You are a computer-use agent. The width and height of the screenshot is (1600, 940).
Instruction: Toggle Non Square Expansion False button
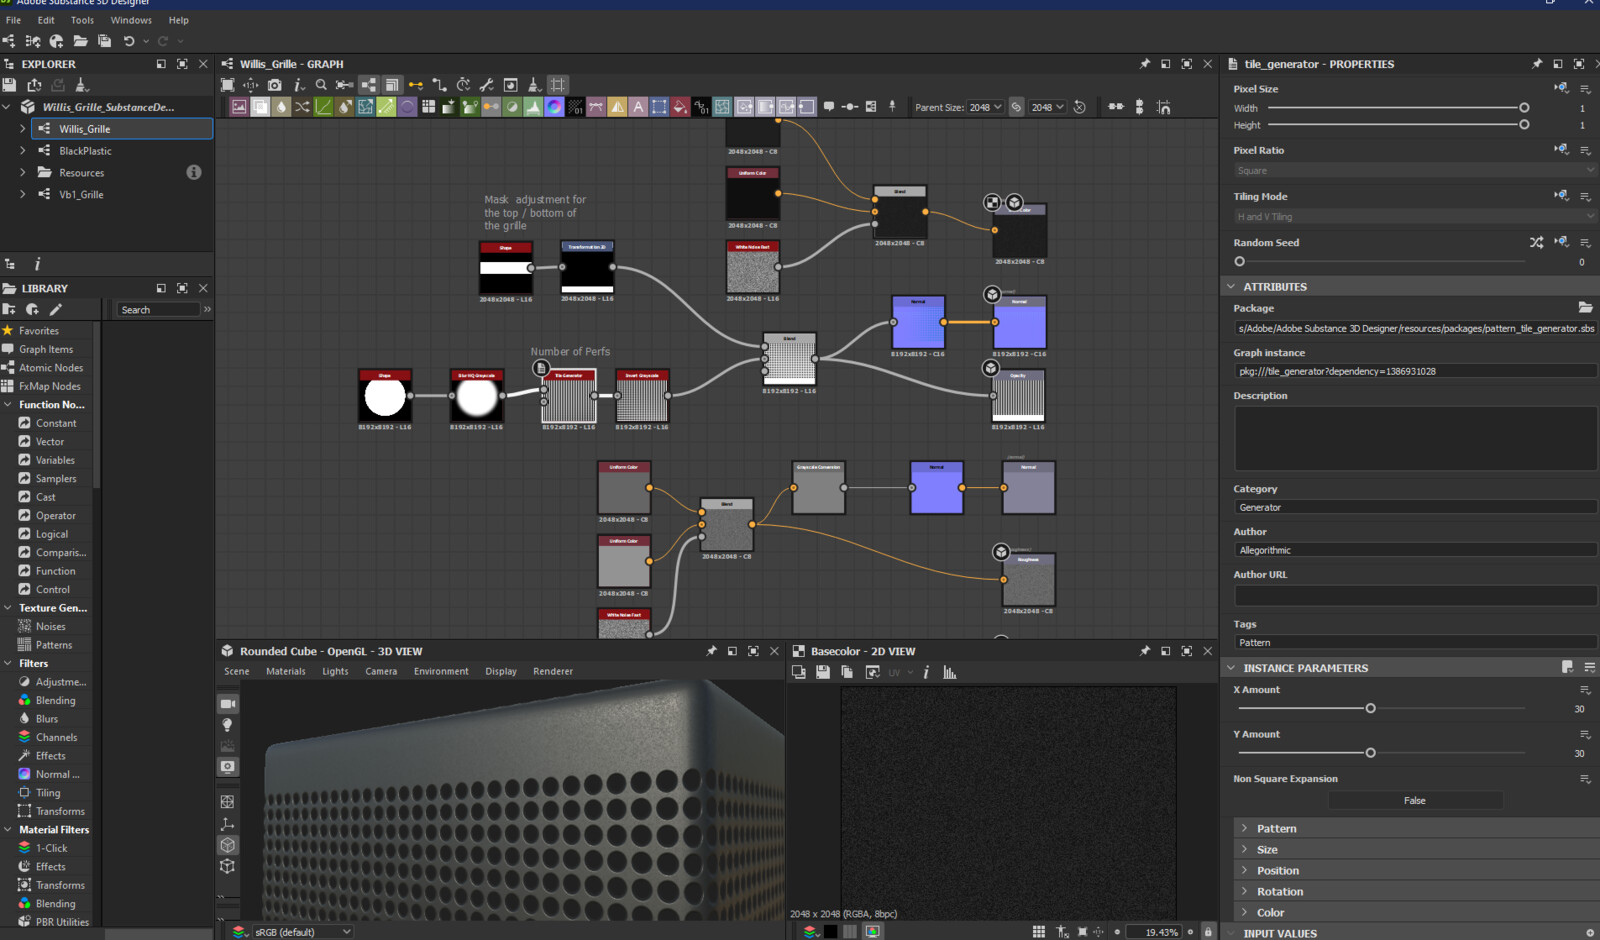1415,801
